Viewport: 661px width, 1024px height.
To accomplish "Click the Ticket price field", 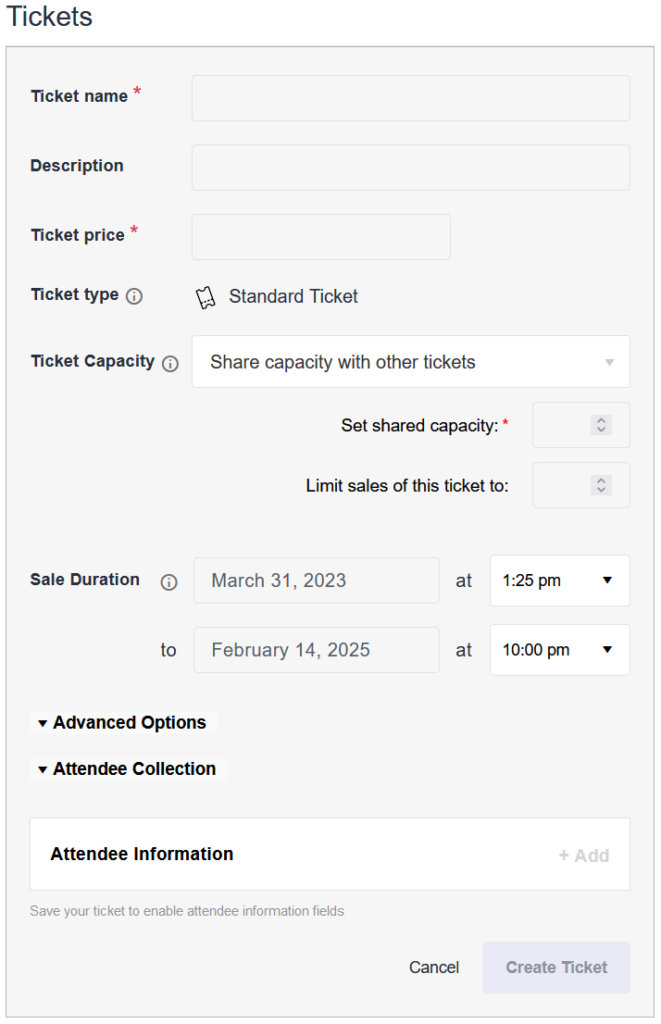I will click(320, 236).
